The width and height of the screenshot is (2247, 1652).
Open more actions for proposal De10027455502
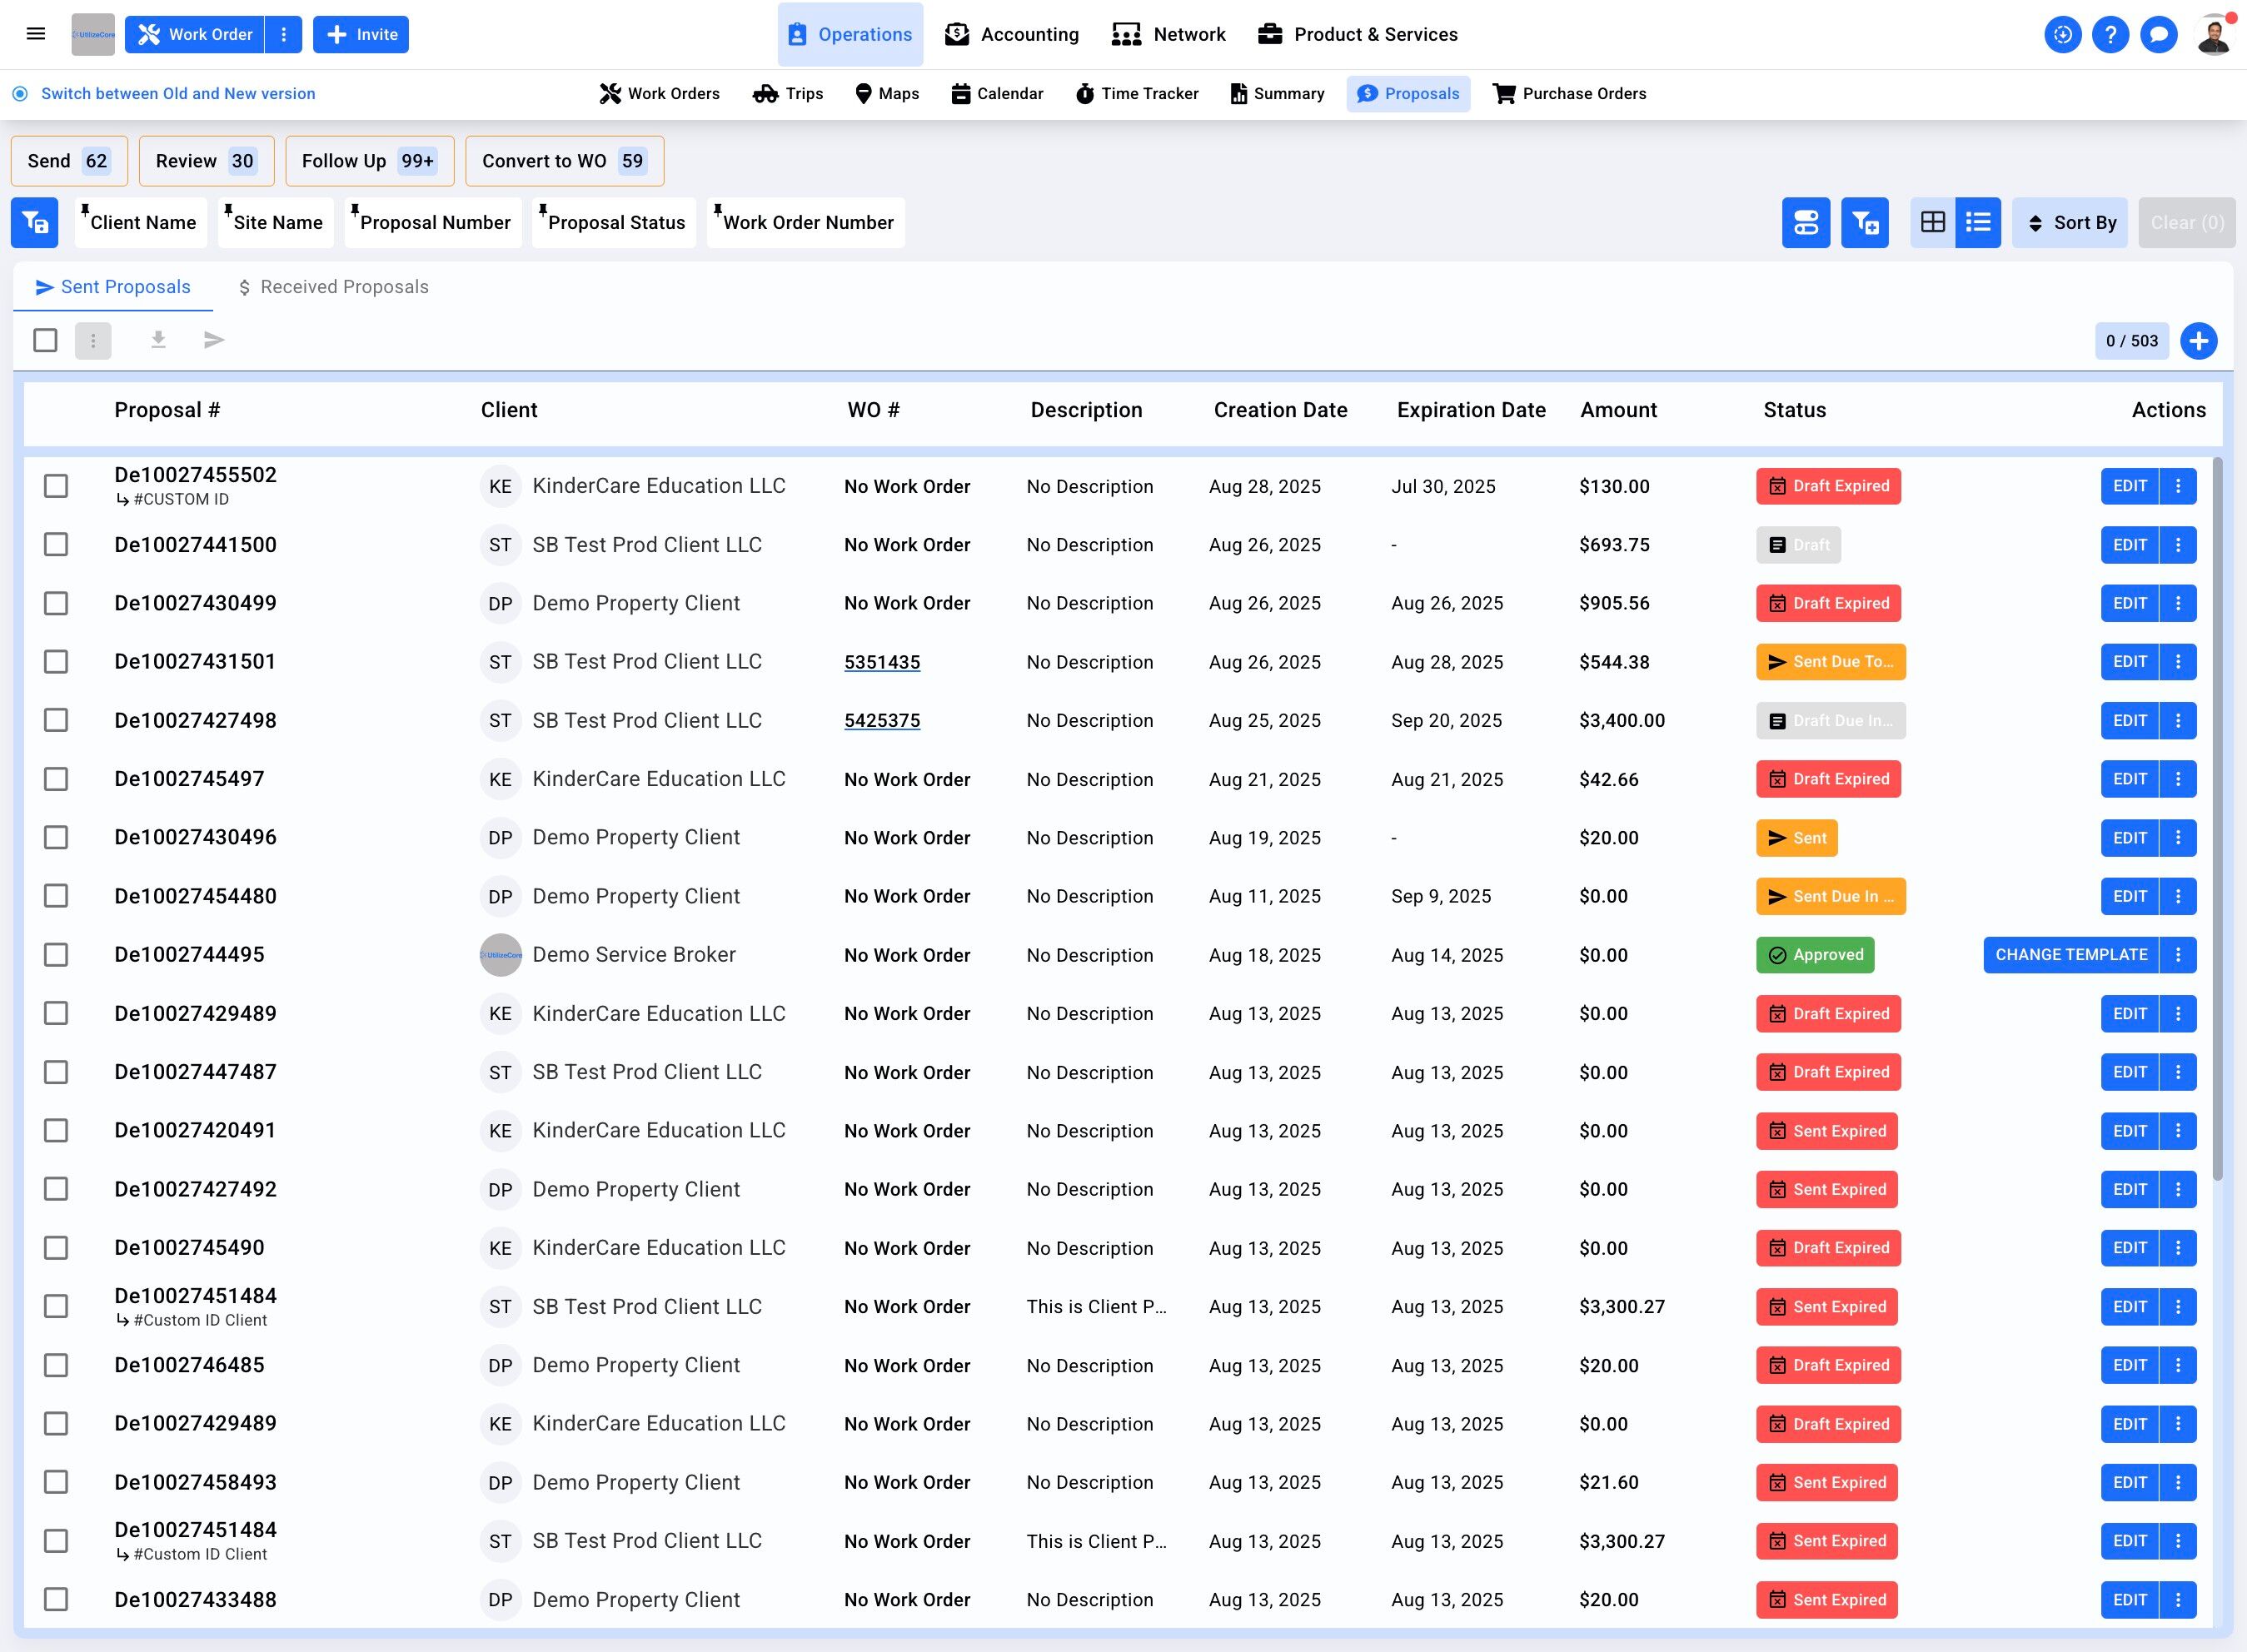tap(2177, 486)
